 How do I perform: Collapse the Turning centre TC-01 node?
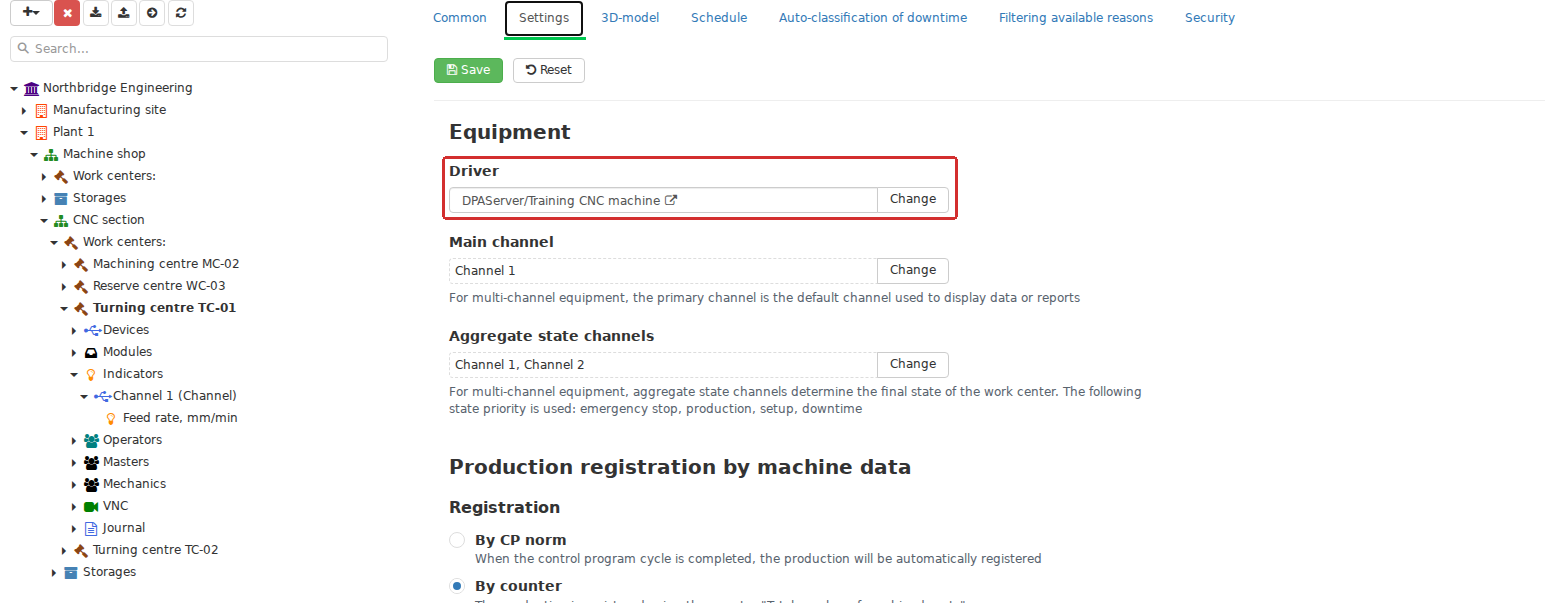(x=64, y=308)
